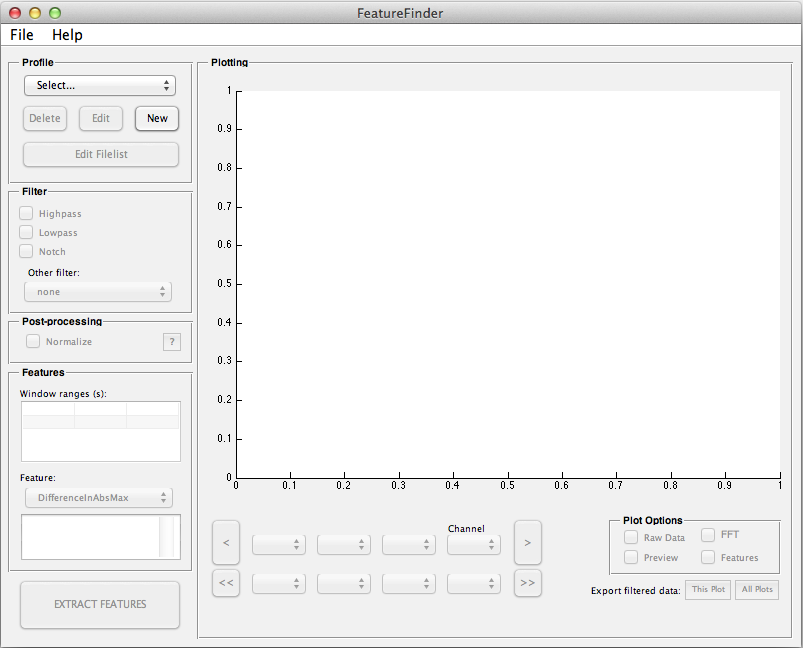Jump forward using the >> button
Screen dimensions: 803x648
[527, 583]
